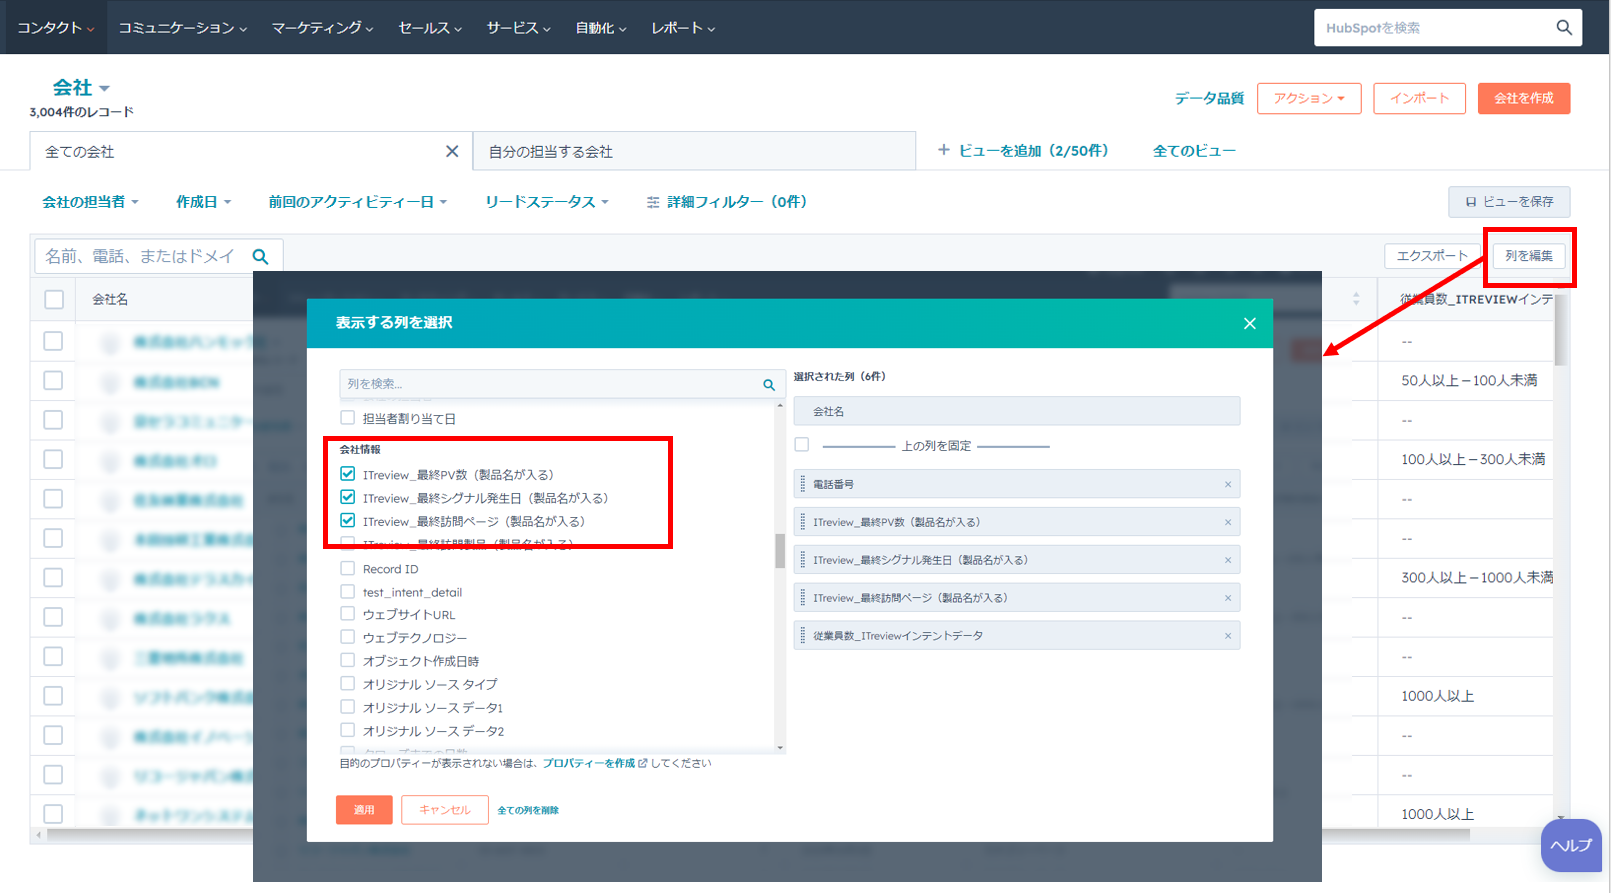Close the column selection dialog
Image resolution: width=1611 pixels, height=893 pixels.
[x=1249, y=323]
